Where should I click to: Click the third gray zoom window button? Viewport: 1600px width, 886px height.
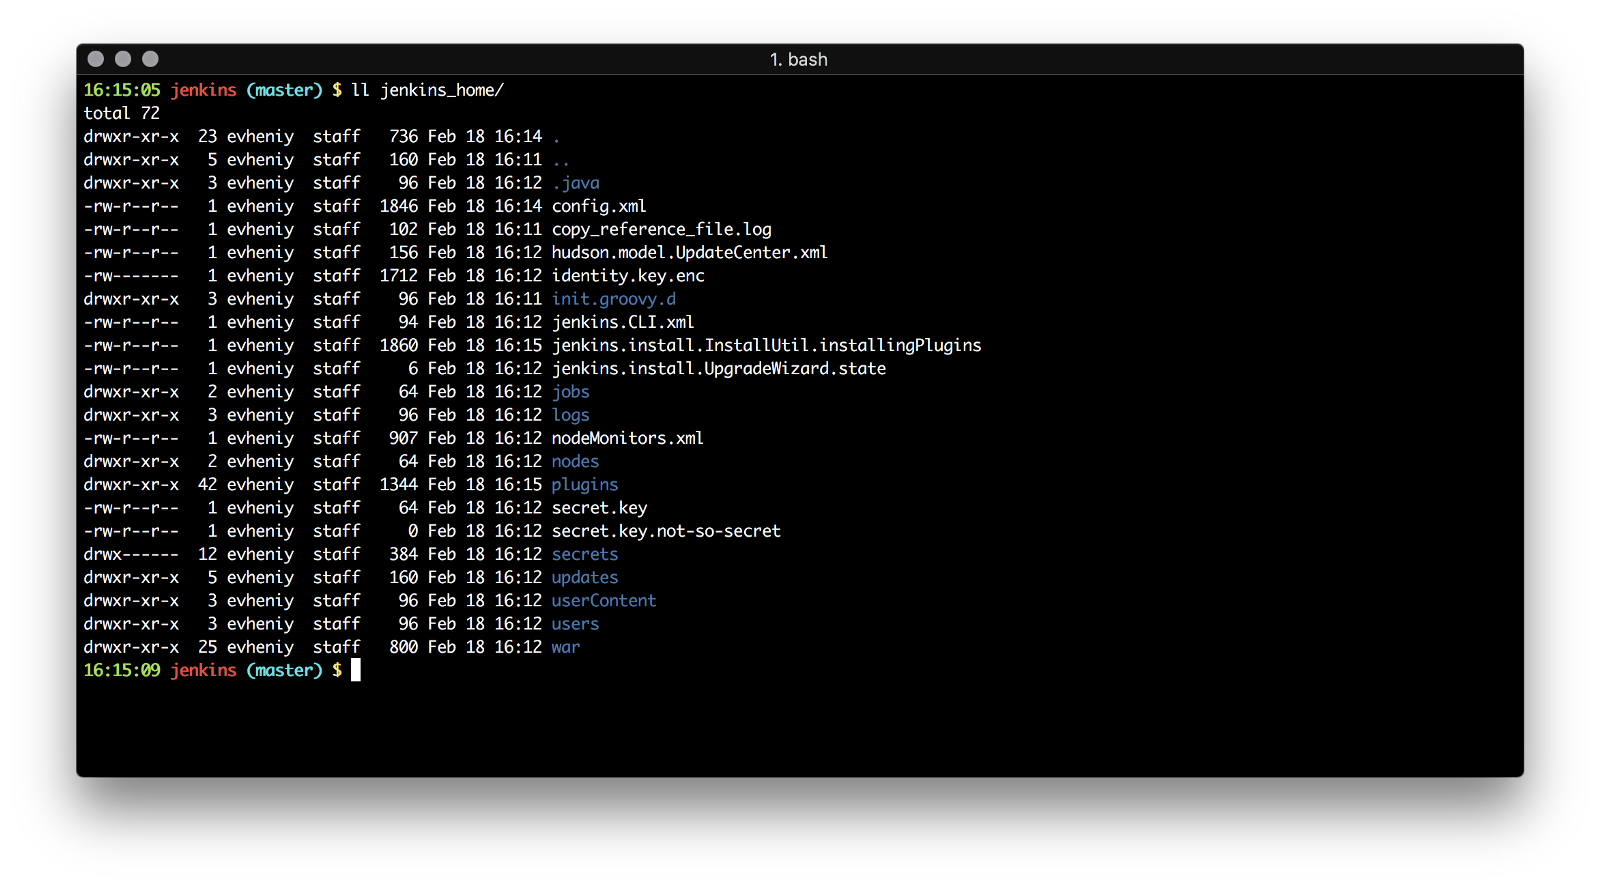pos(150,59)
